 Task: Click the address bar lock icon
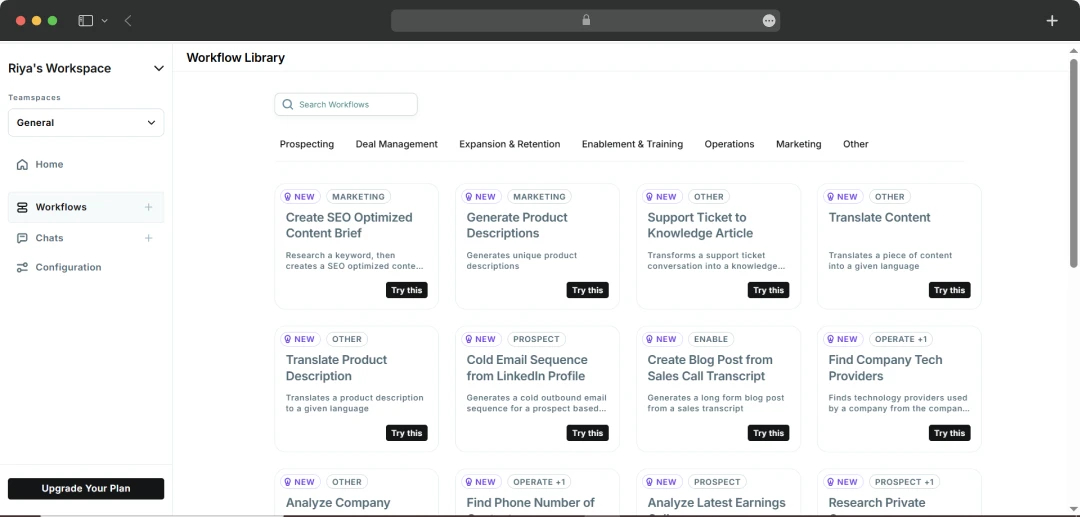point(586,21)
